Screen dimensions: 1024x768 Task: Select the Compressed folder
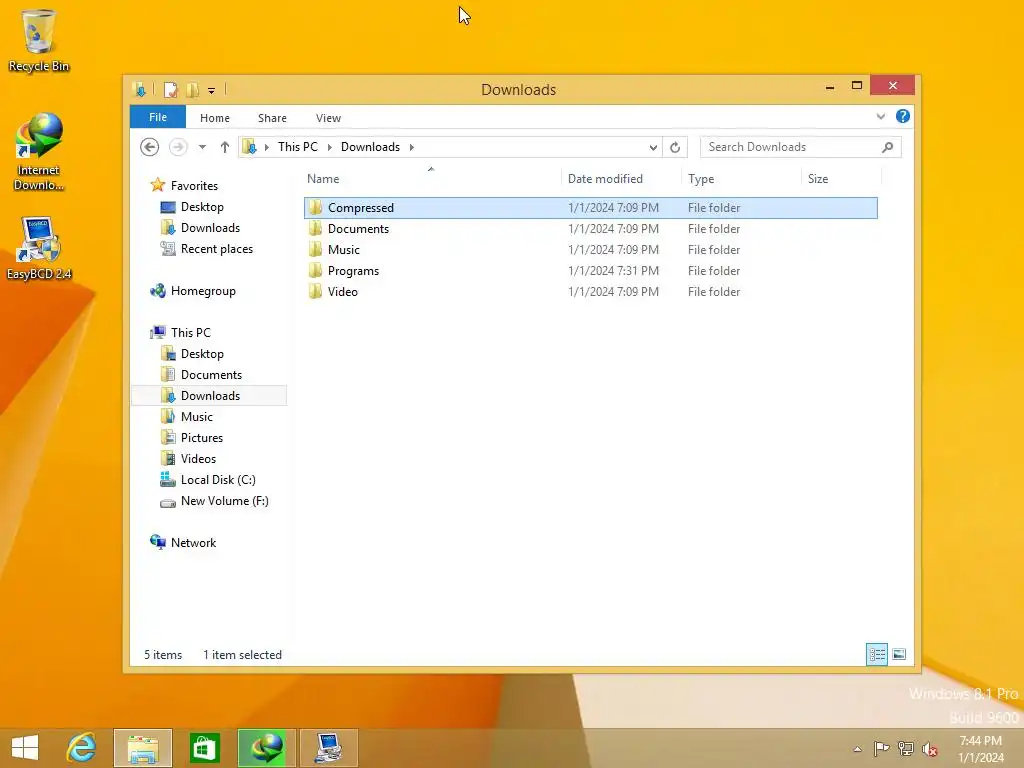click(590, 208)
